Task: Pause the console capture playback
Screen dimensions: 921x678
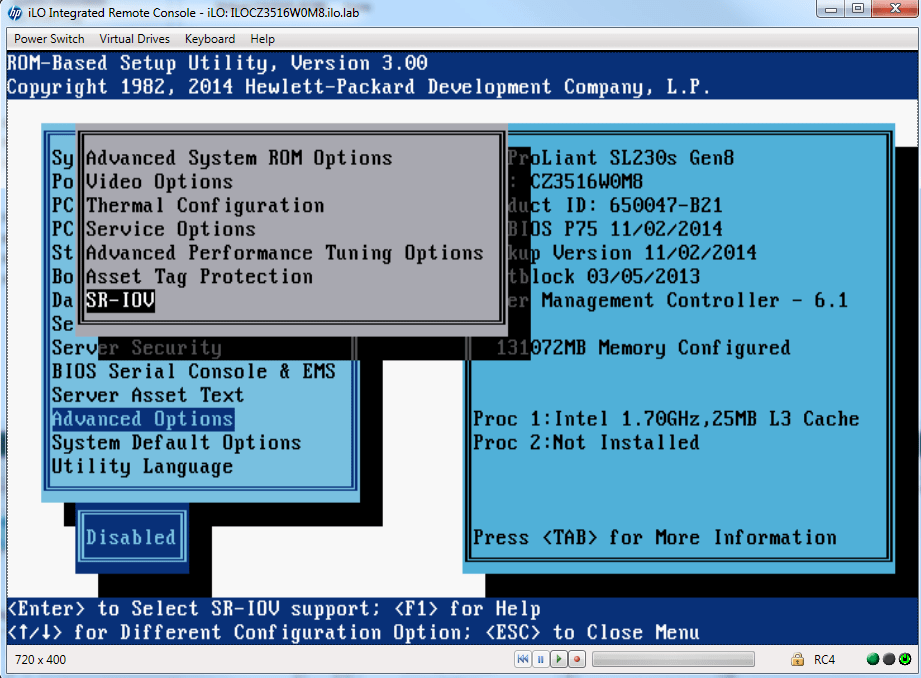Action: (541, 660)
